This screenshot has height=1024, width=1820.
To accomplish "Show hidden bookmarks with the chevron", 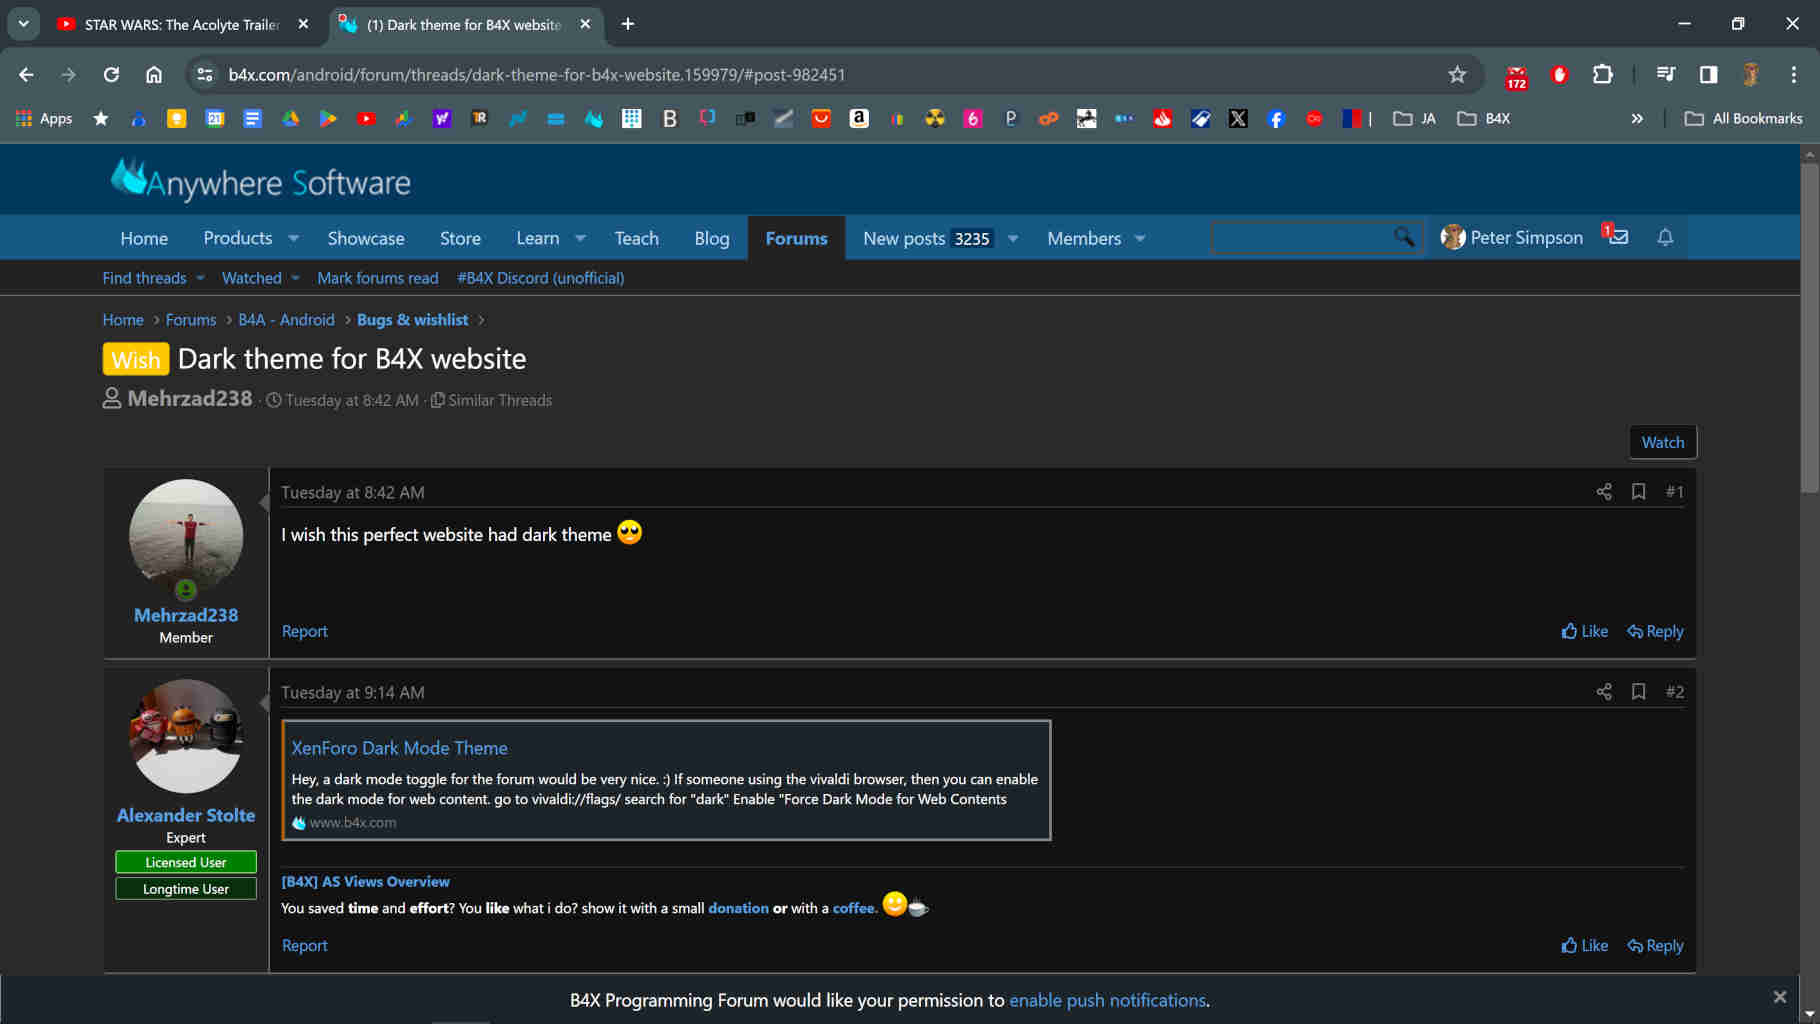I will tap(1637, 118).
